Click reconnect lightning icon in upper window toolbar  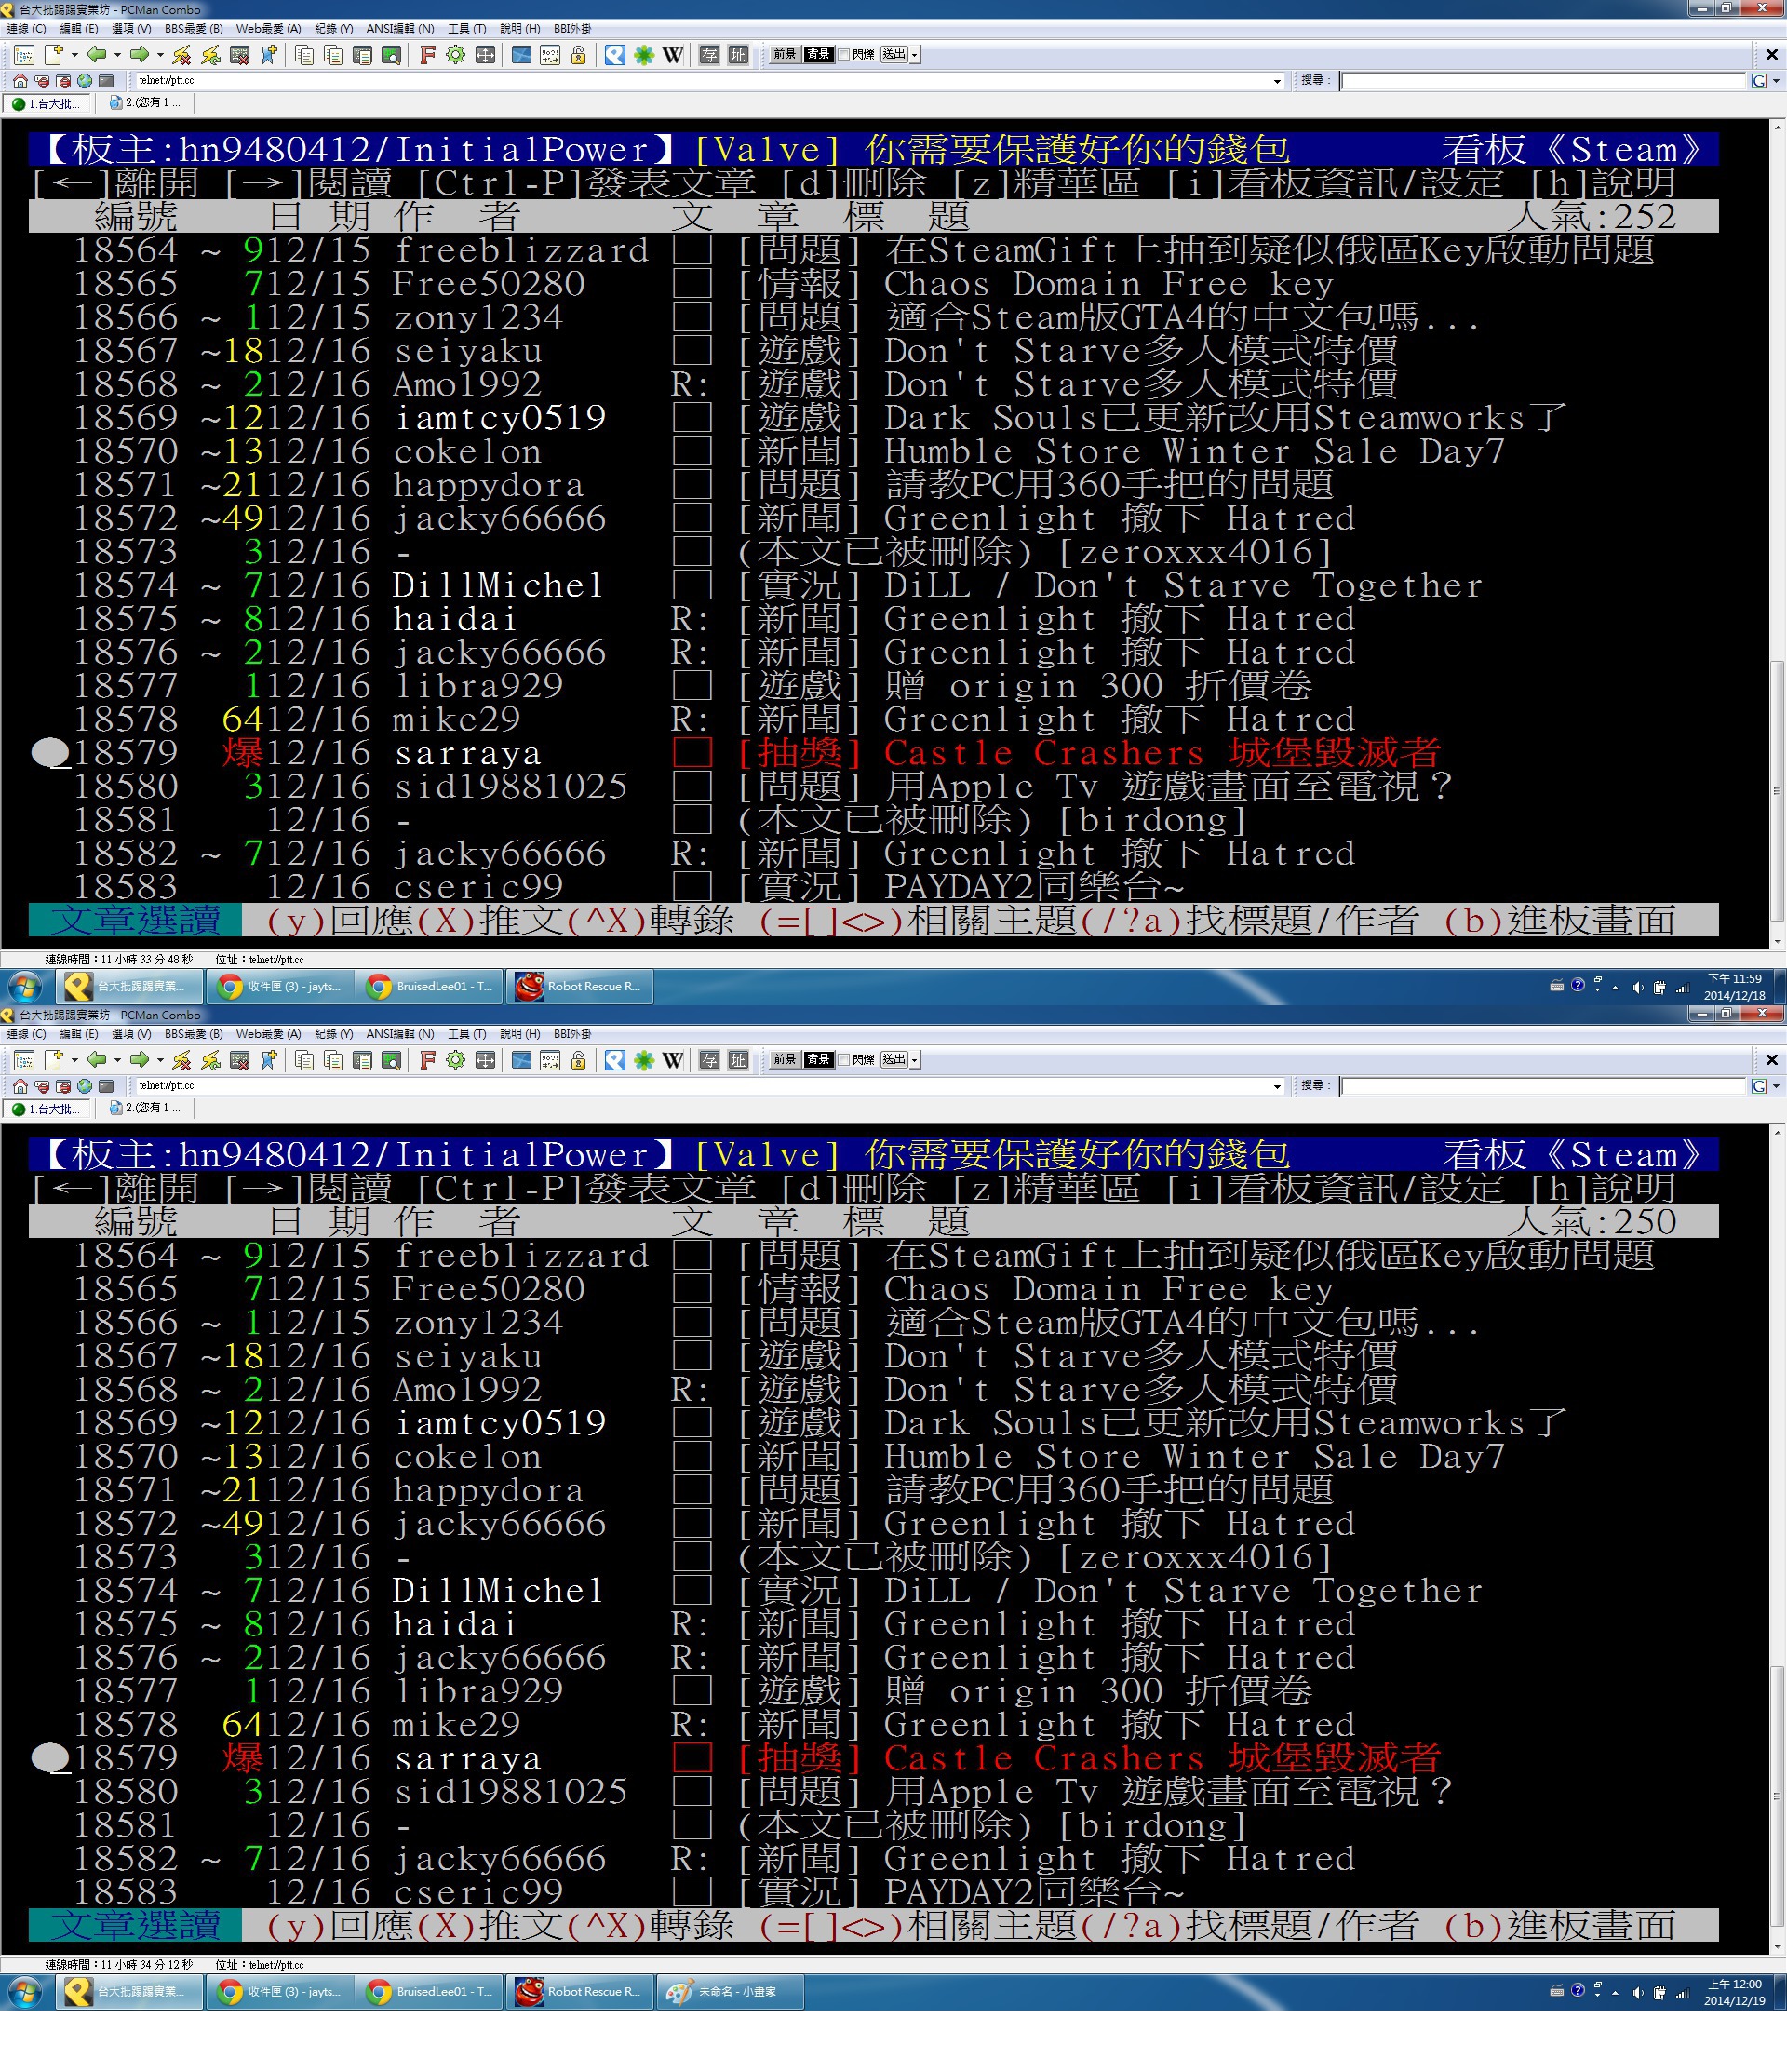[211, 55]
